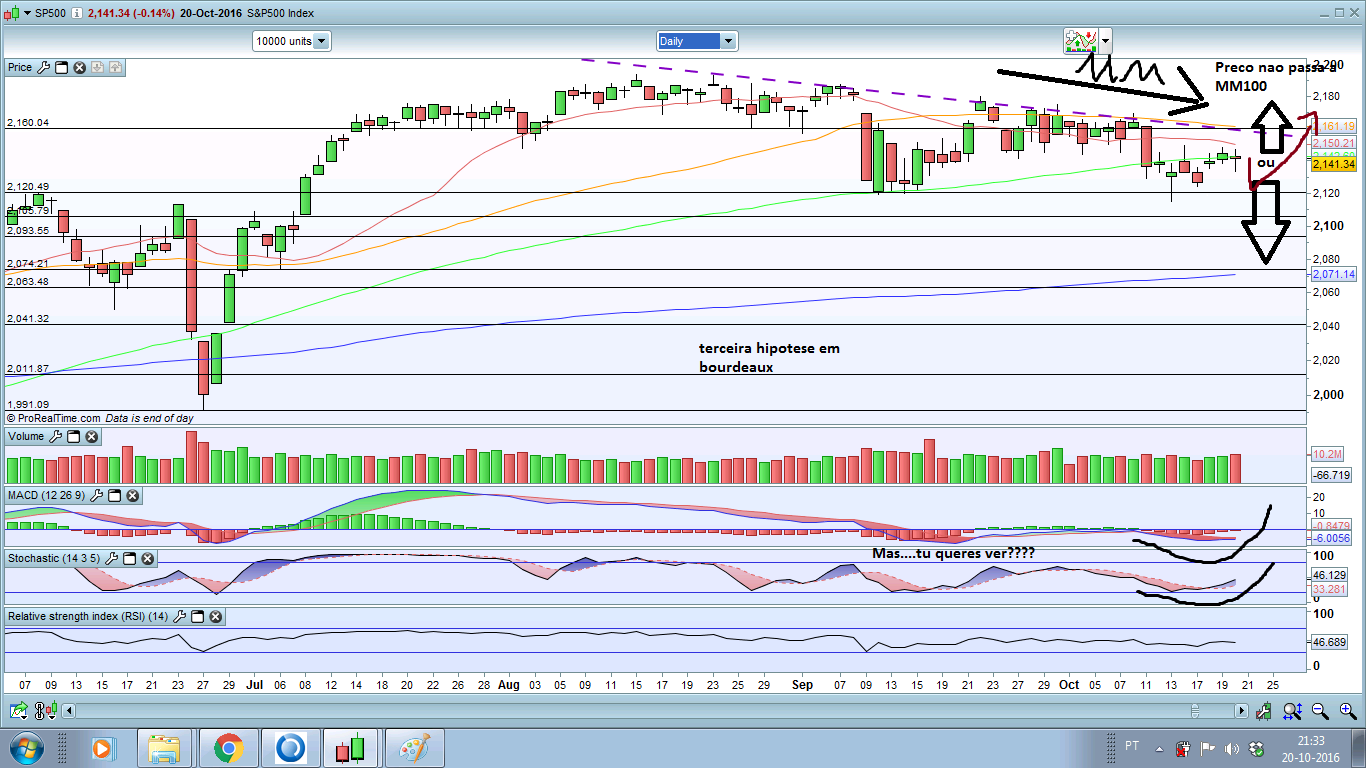
Task: Click the SP500 ticker name in the title bar
Action: coord(51,13)
